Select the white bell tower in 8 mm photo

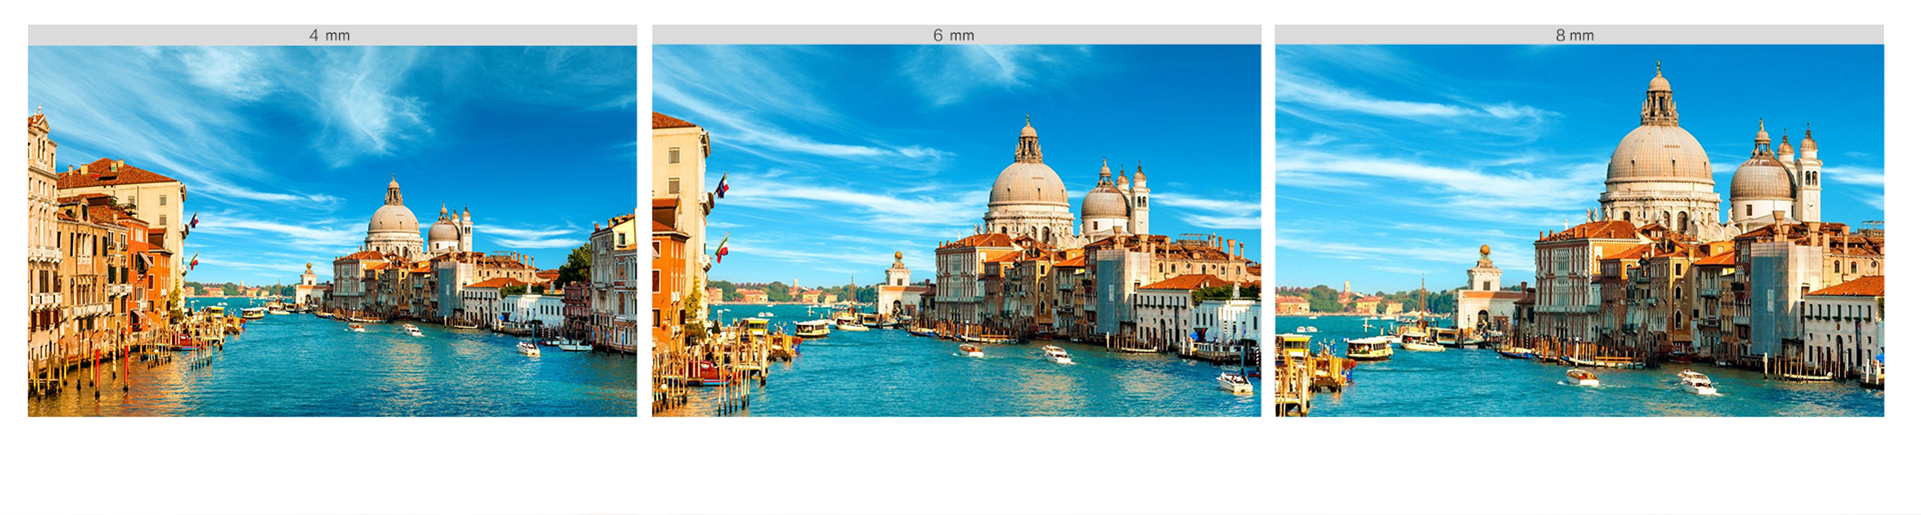1808,180
